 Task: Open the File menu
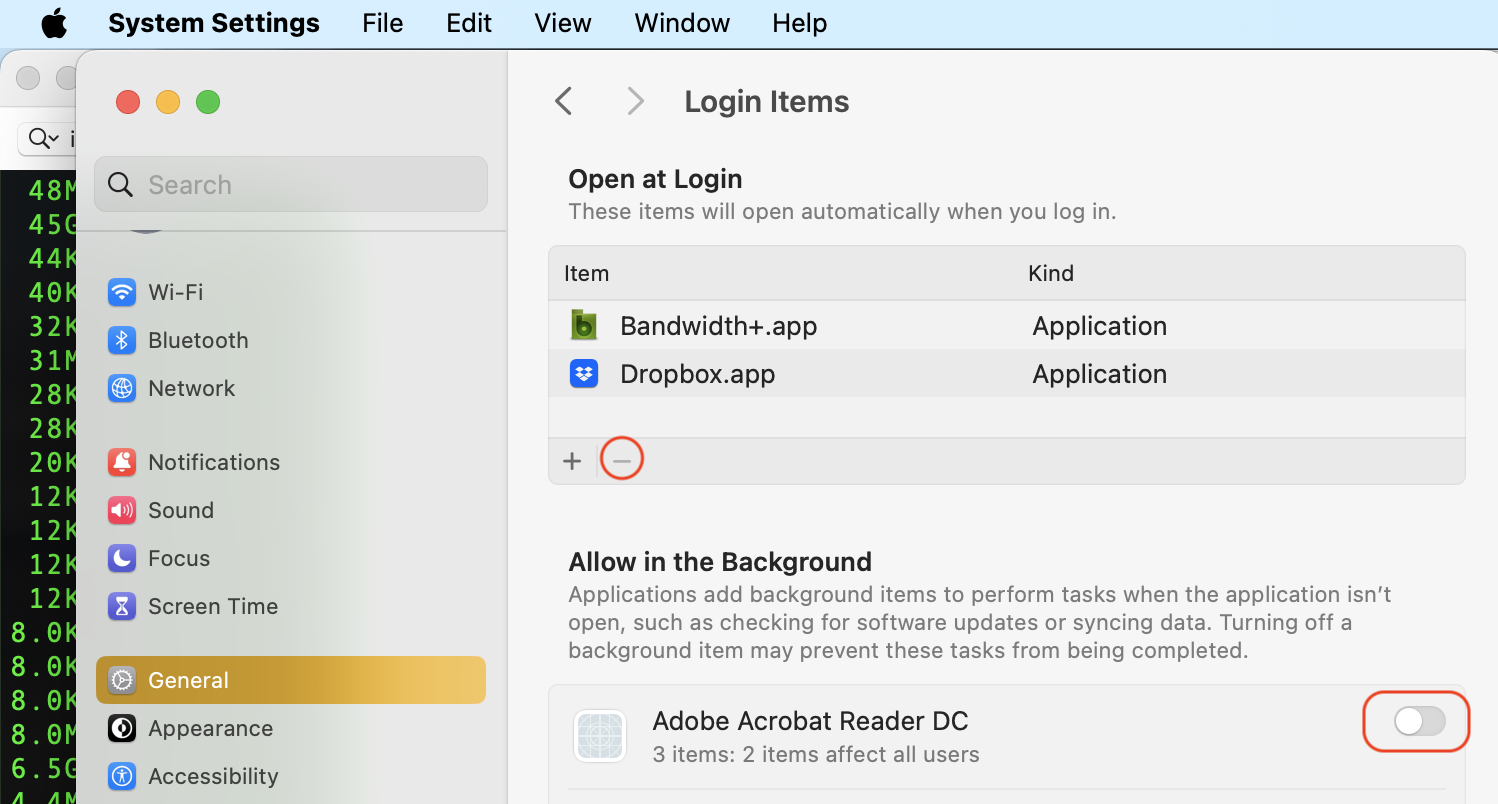[382, 23]
